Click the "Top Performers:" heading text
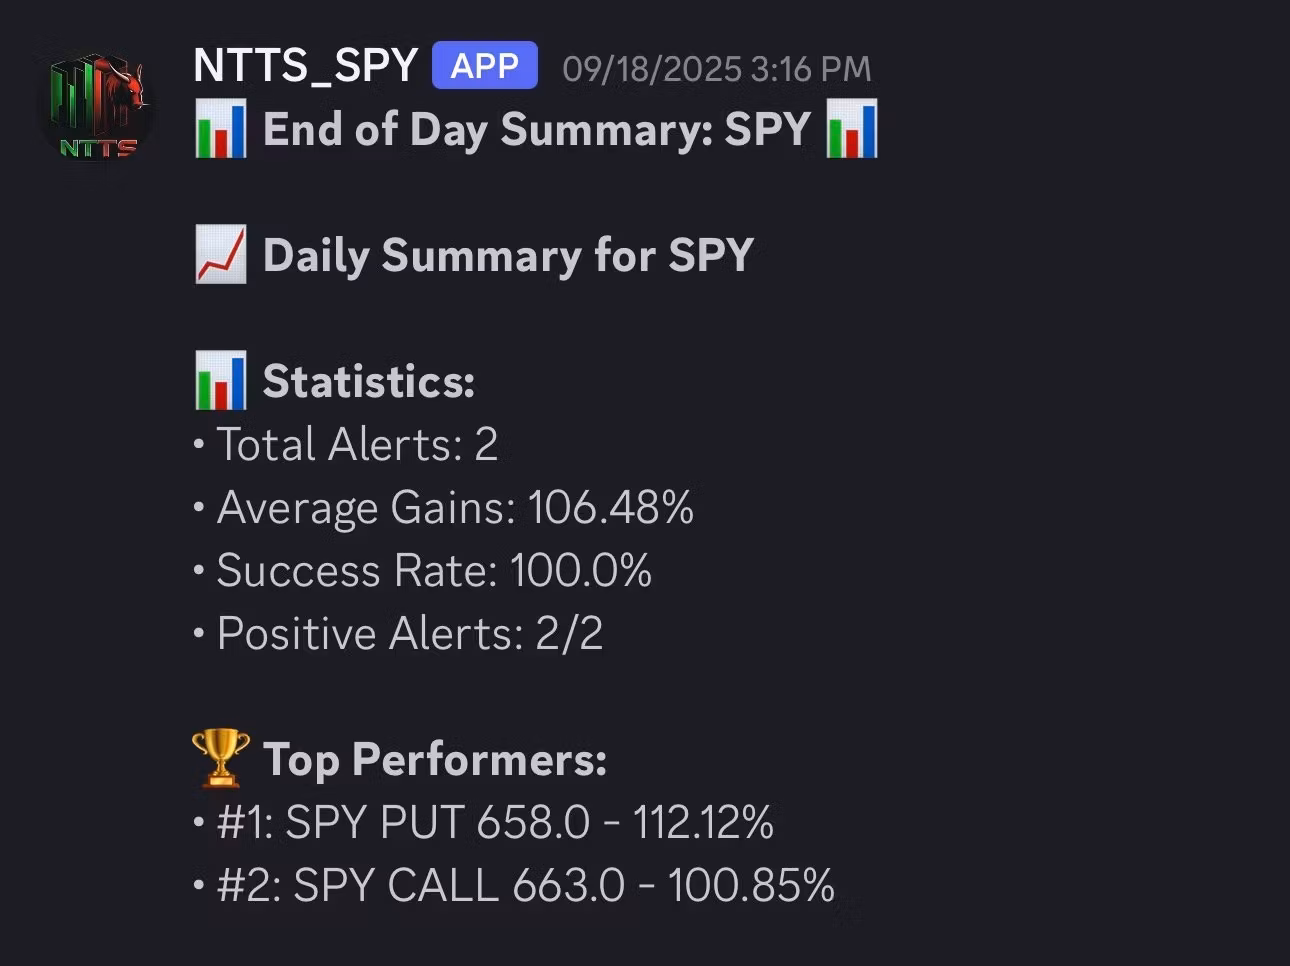The width and height of the screenshot is (1290, 966). (435, 759)
